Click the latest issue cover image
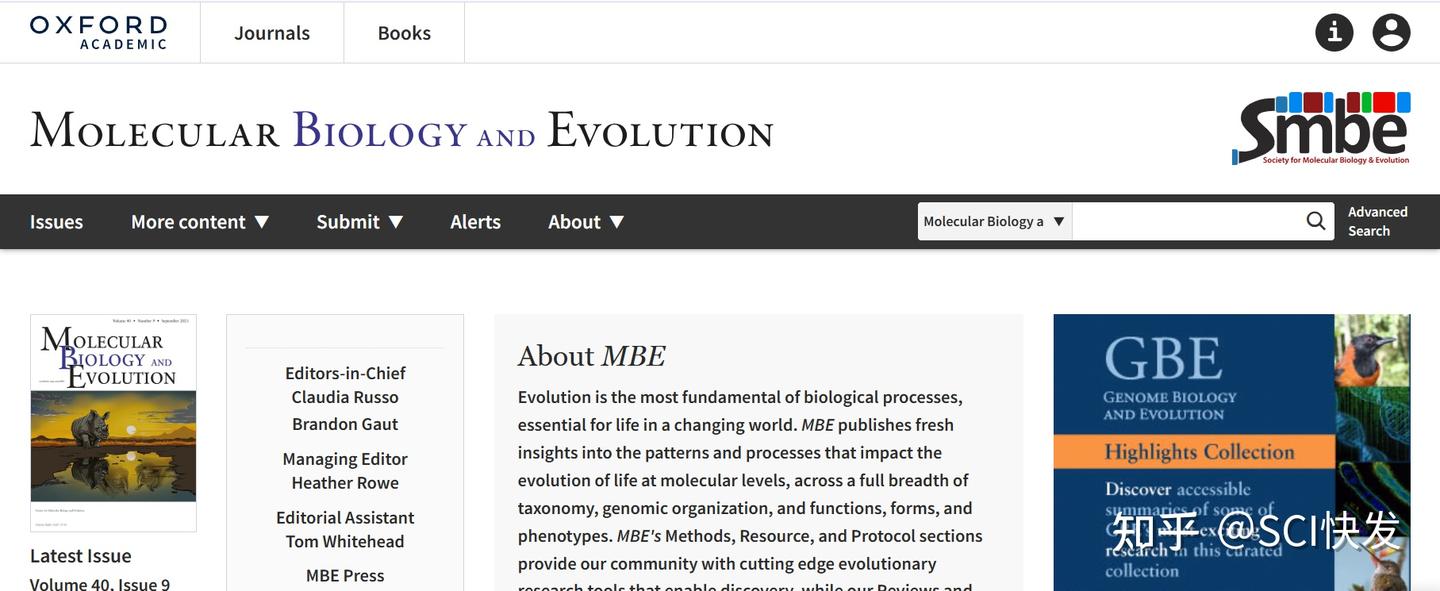This screenshot has width=1440, height=591. [113, 422]
